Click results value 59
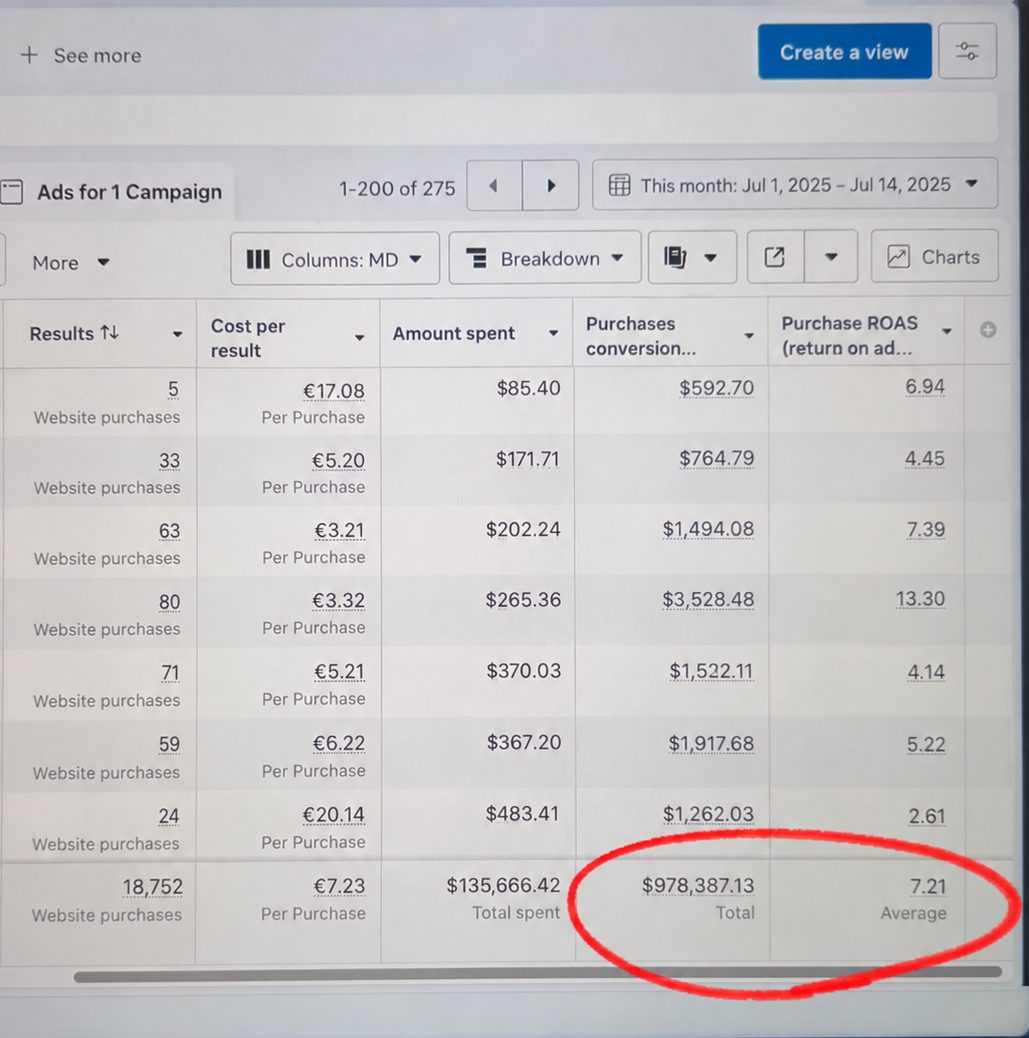The height and width of the screenshot is (1038, 1029). 170,744
